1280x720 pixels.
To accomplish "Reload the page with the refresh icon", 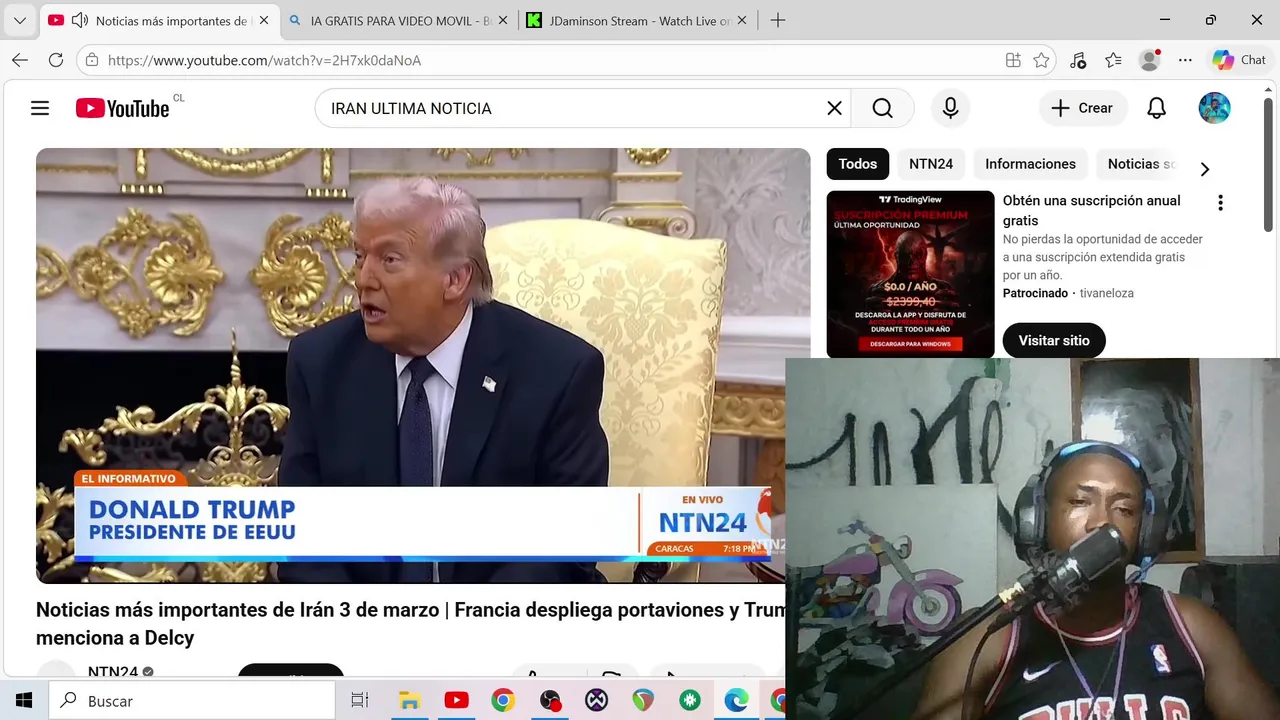I will click(56, 60).
